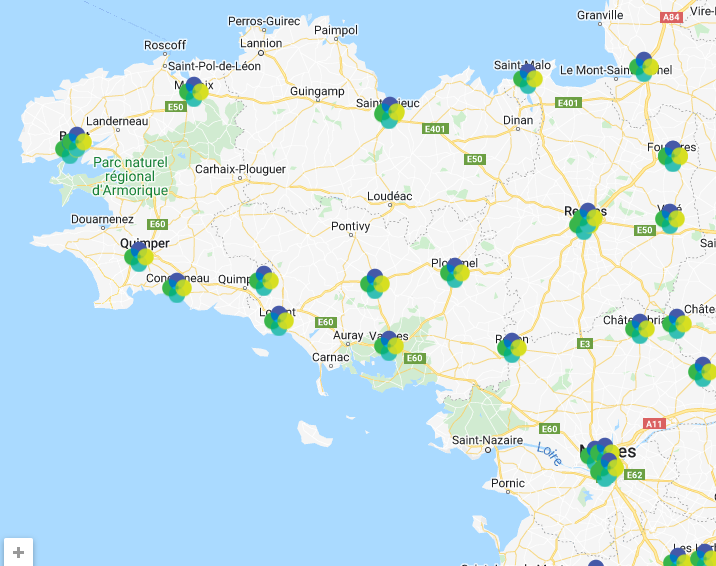Select the marker at Ploërmel
Viewport: 716px width, 566px height.
click(x=455, y=273)
